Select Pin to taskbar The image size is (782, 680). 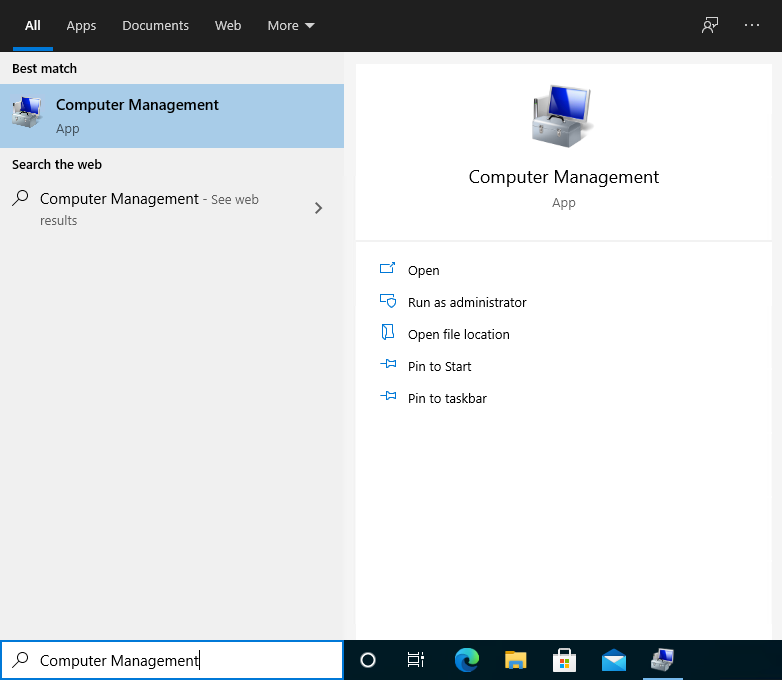pyautogui.click(x=447, y=398)
